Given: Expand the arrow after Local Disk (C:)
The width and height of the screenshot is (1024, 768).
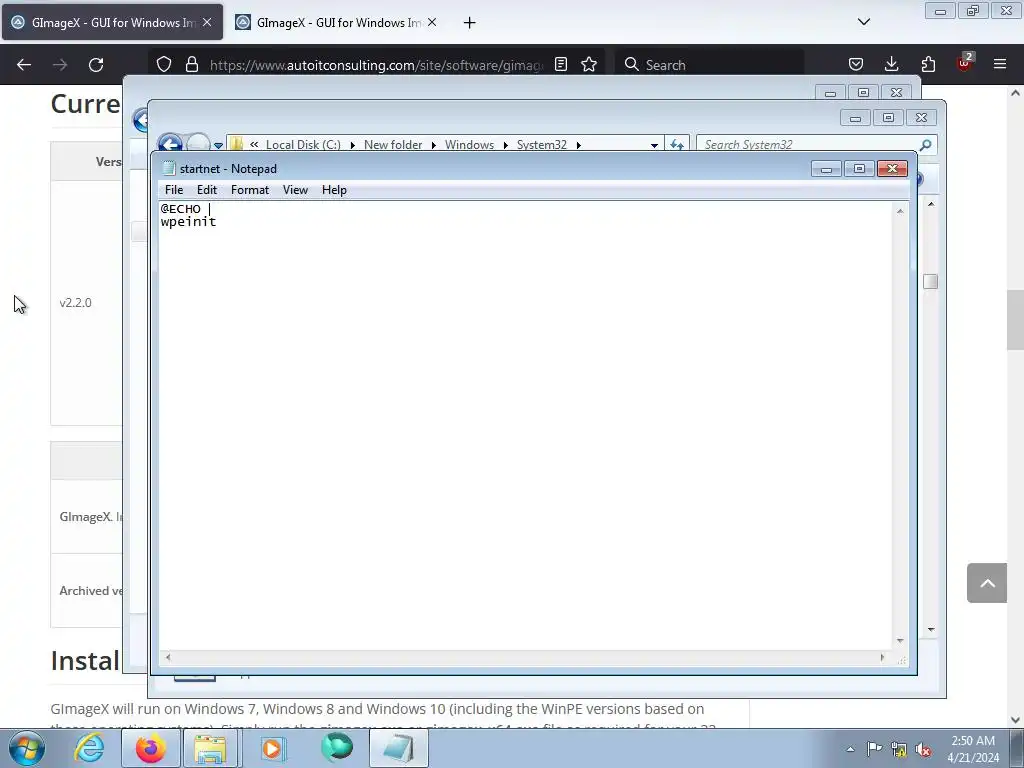Looking at the screenshot, I should [353, 146].
